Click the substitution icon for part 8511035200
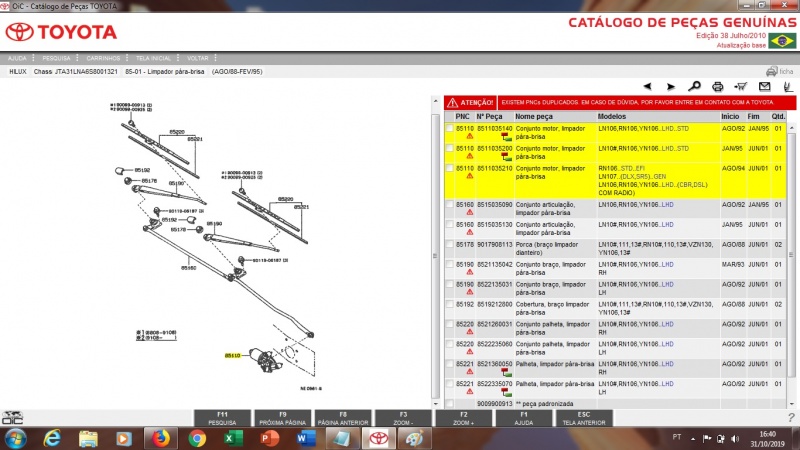The height and width of the screenshot is (450, 800). coord(506,157)
